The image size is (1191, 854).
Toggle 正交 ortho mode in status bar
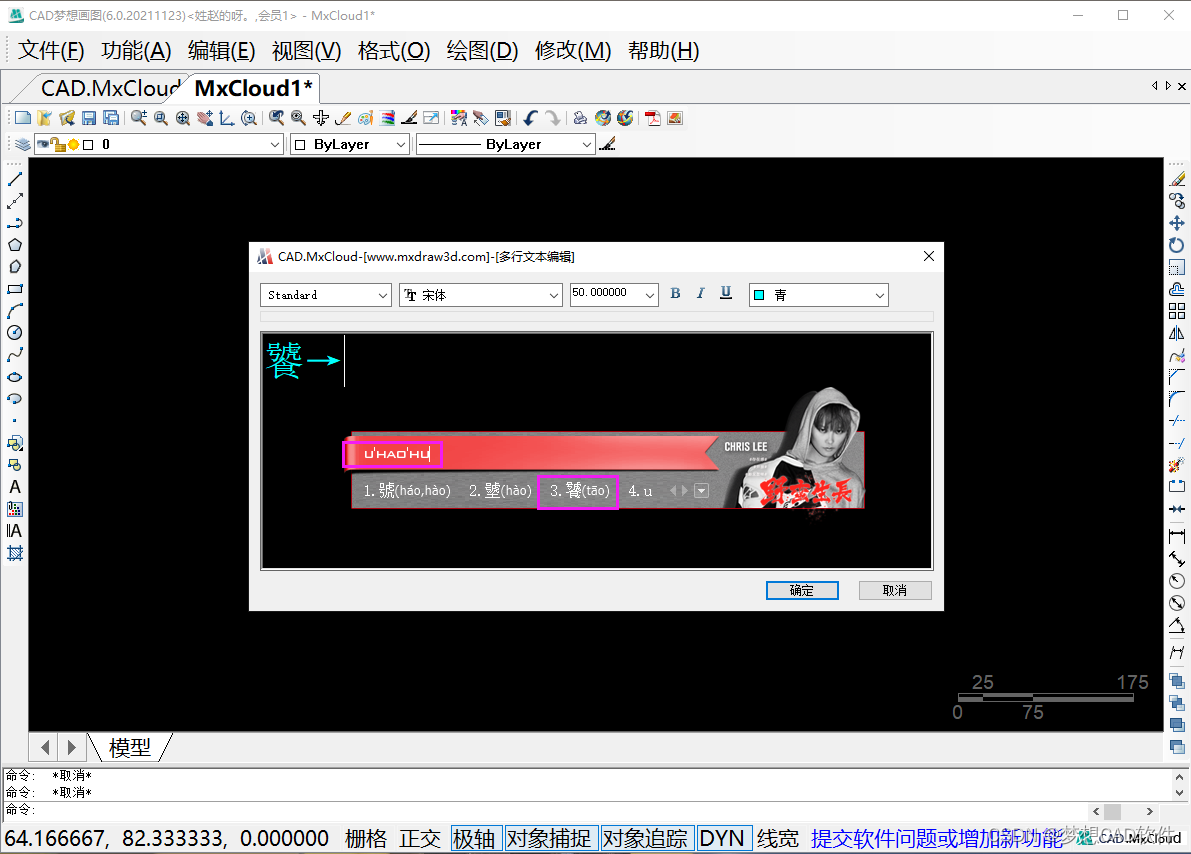point(420,839)
